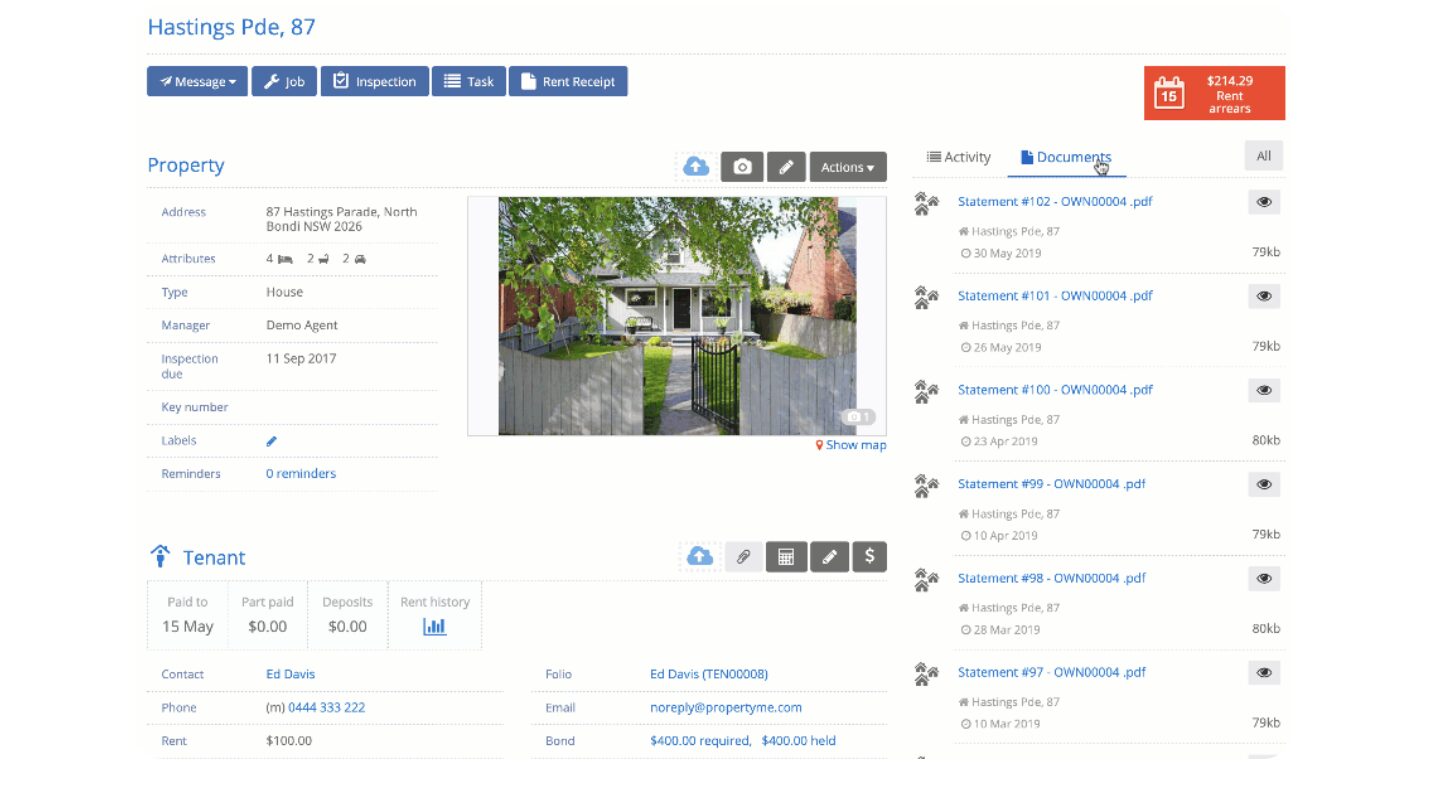
Task: Open the $400.00 required bond link
Action: 700,741
